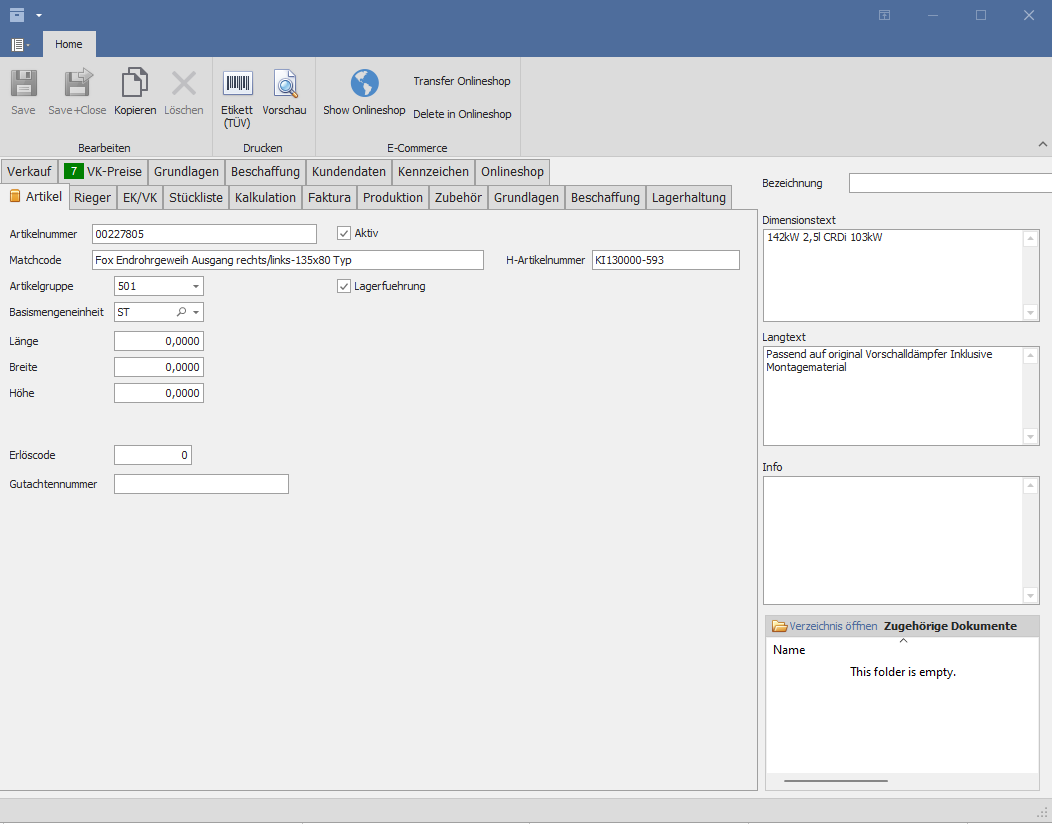Click into the Gutachtennummer input field
The height and width of the screenshot is (824, 1052).
pos(201,485)
